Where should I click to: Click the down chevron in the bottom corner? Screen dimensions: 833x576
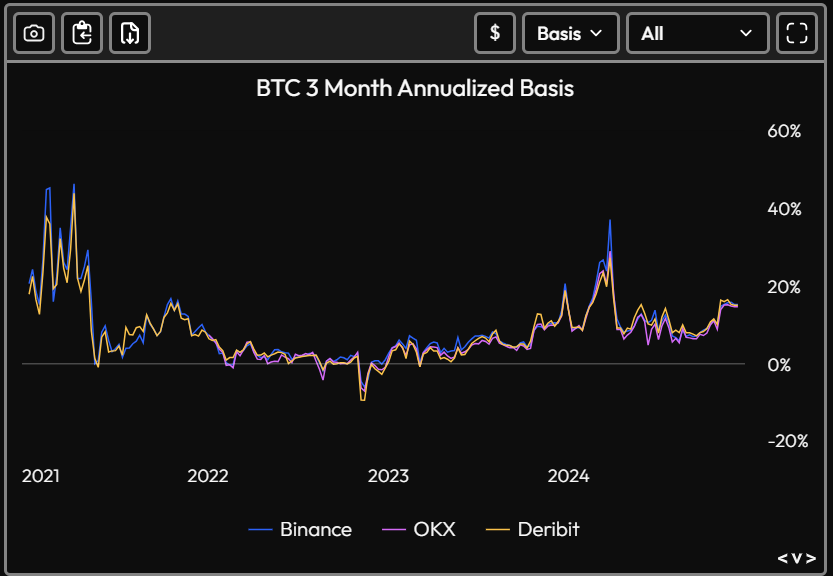pos(795,560)
